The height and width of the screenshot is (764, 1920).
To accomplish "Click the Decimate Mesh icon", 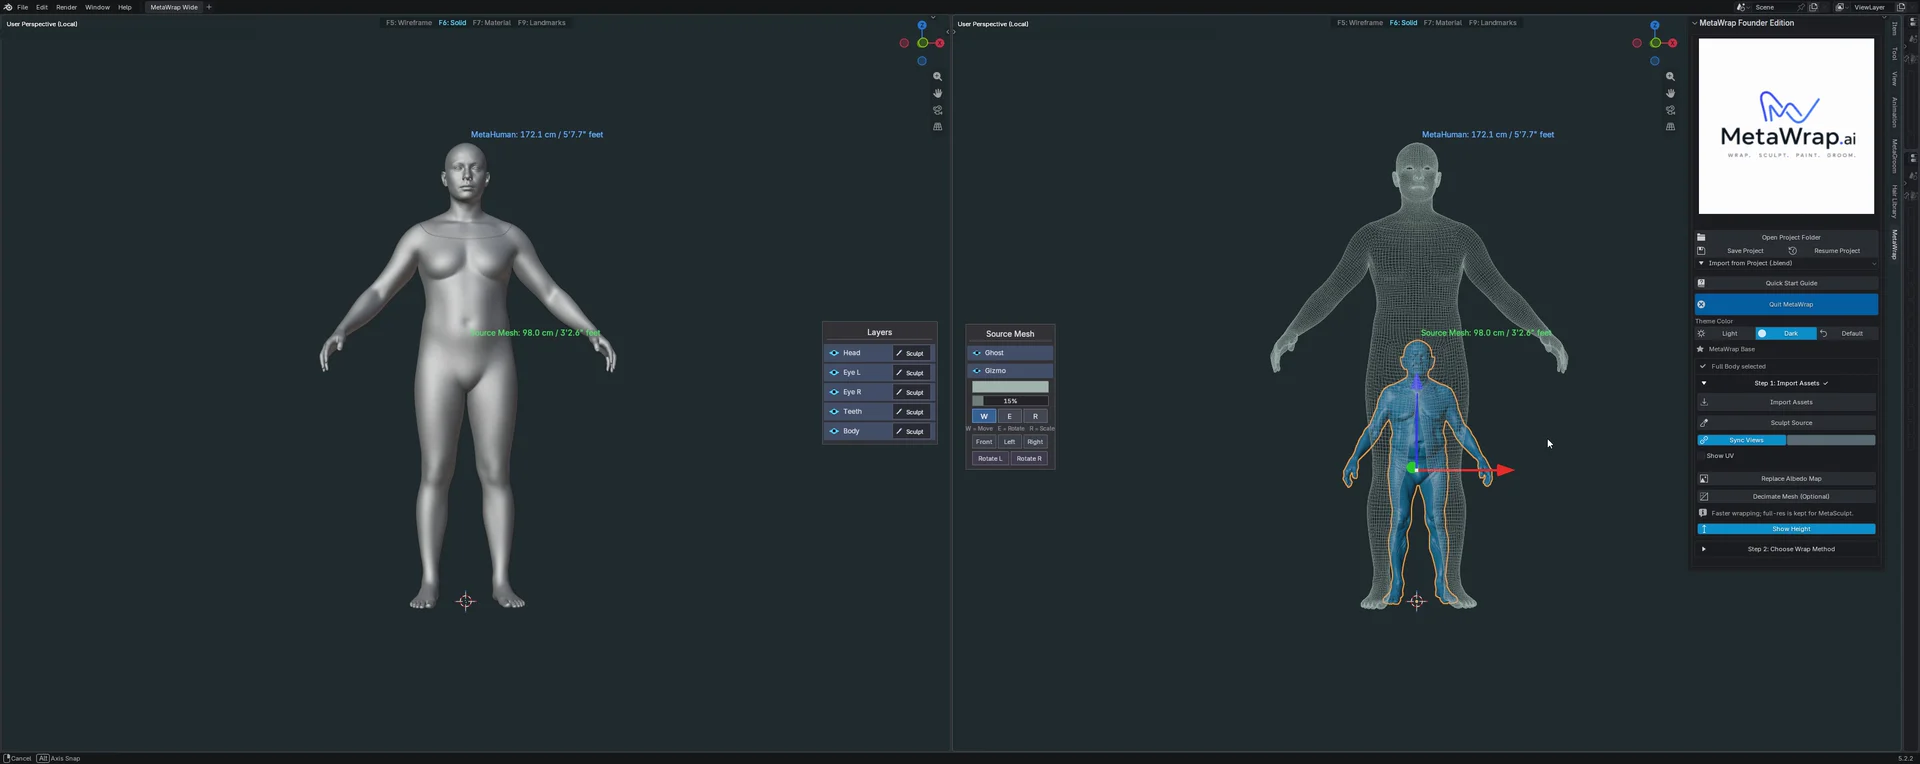I will pos(1704,496).
